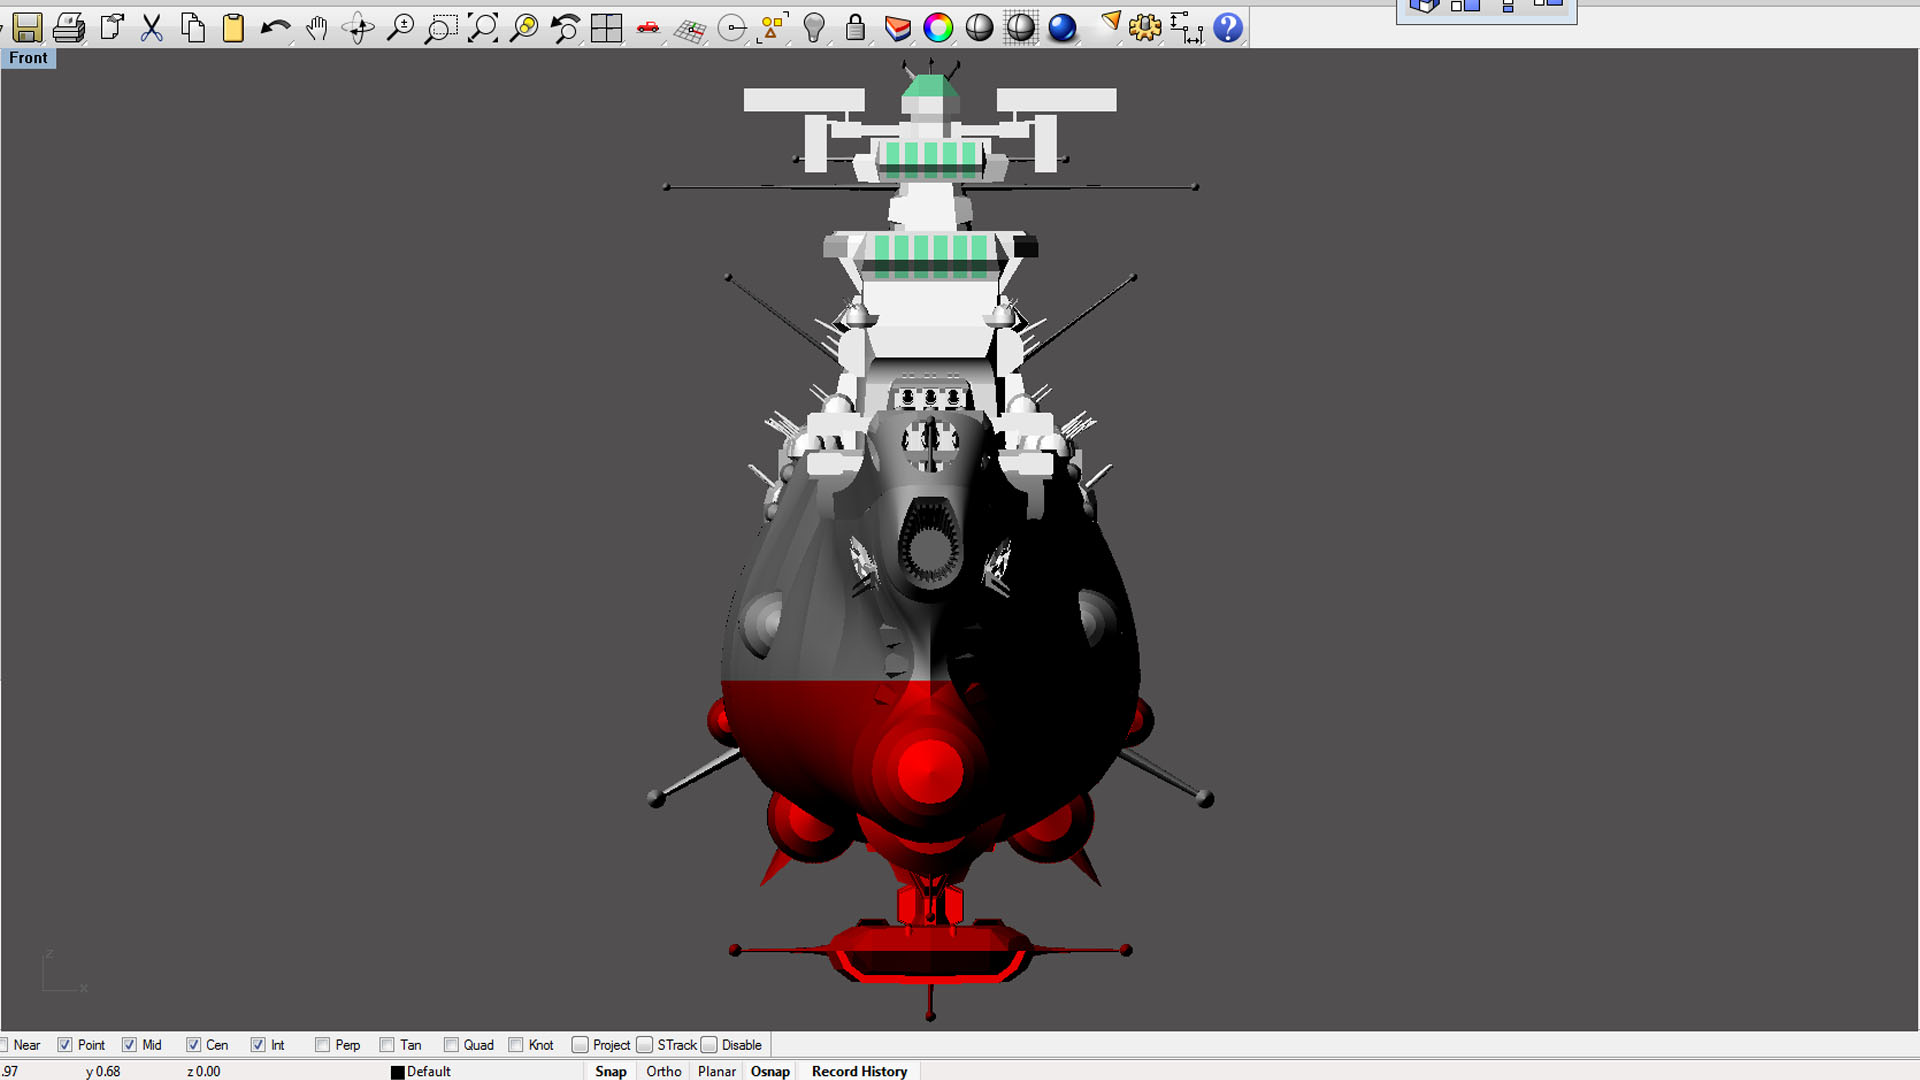Viewport: 1920px width, 1080px height.
Task: Toggle Snap in the status bar
Action: [611, 1071]
